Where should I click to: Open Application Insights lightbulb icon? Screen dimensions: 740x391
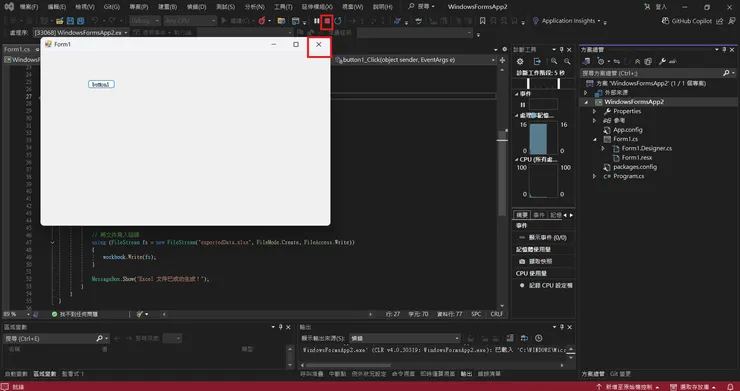pos(536,21)
